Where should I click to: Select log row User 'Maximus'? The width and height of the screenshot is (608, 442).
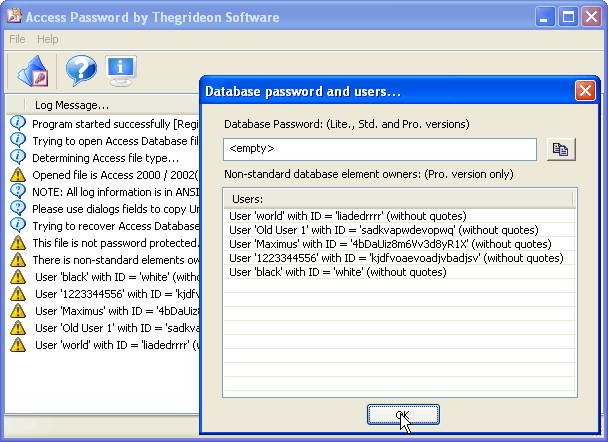click(103, 311)
